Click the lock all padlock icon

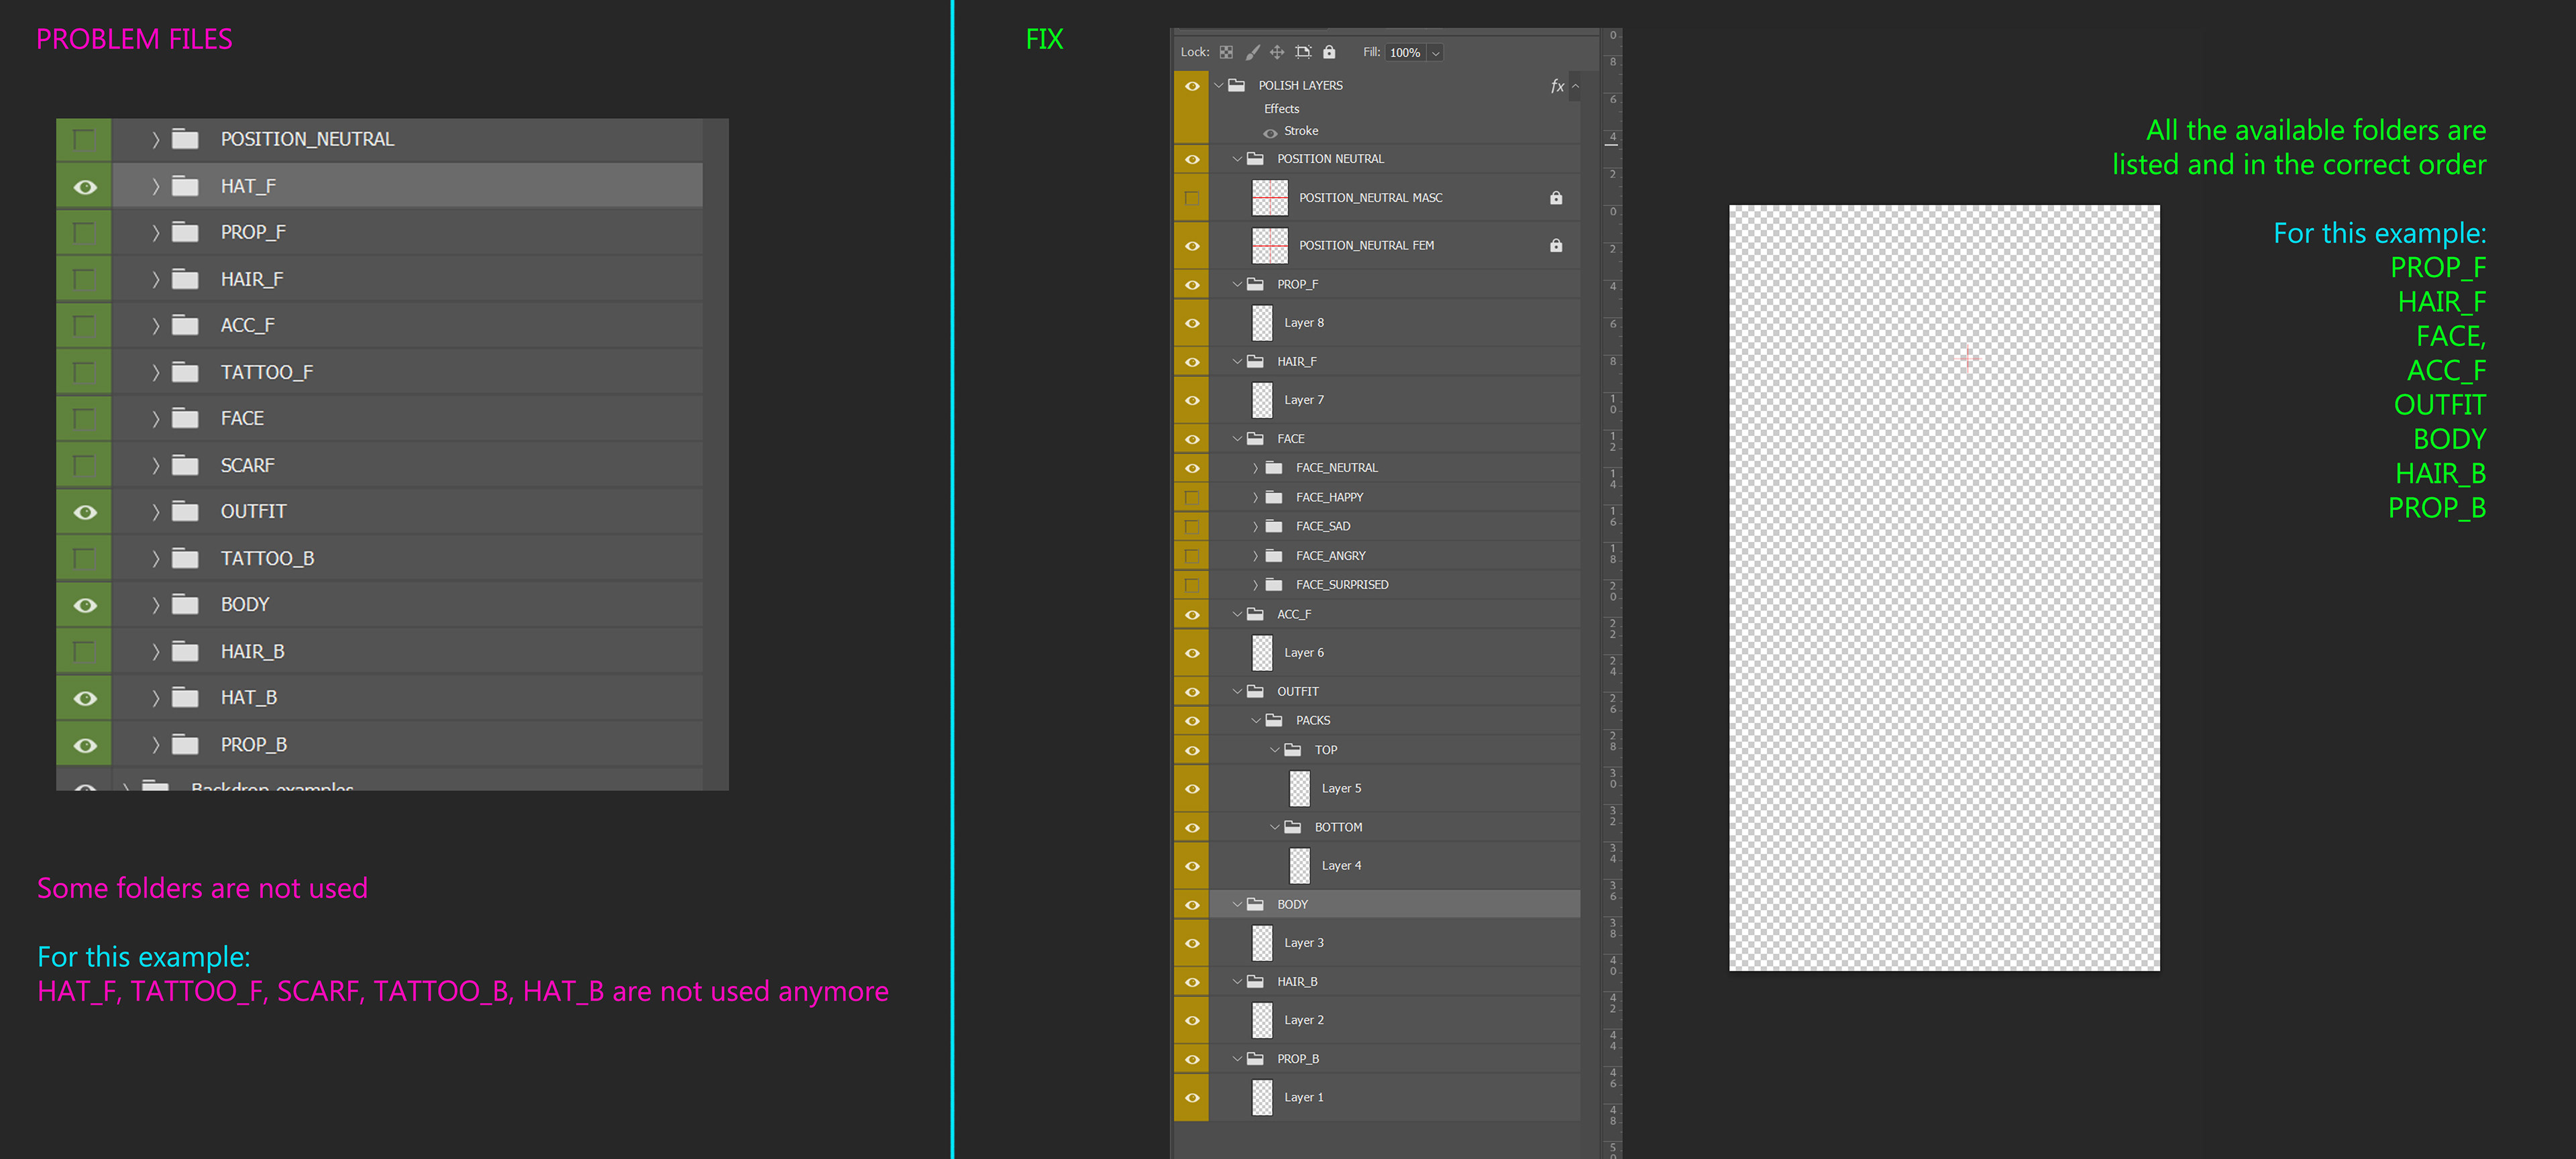click(1329, 52)
